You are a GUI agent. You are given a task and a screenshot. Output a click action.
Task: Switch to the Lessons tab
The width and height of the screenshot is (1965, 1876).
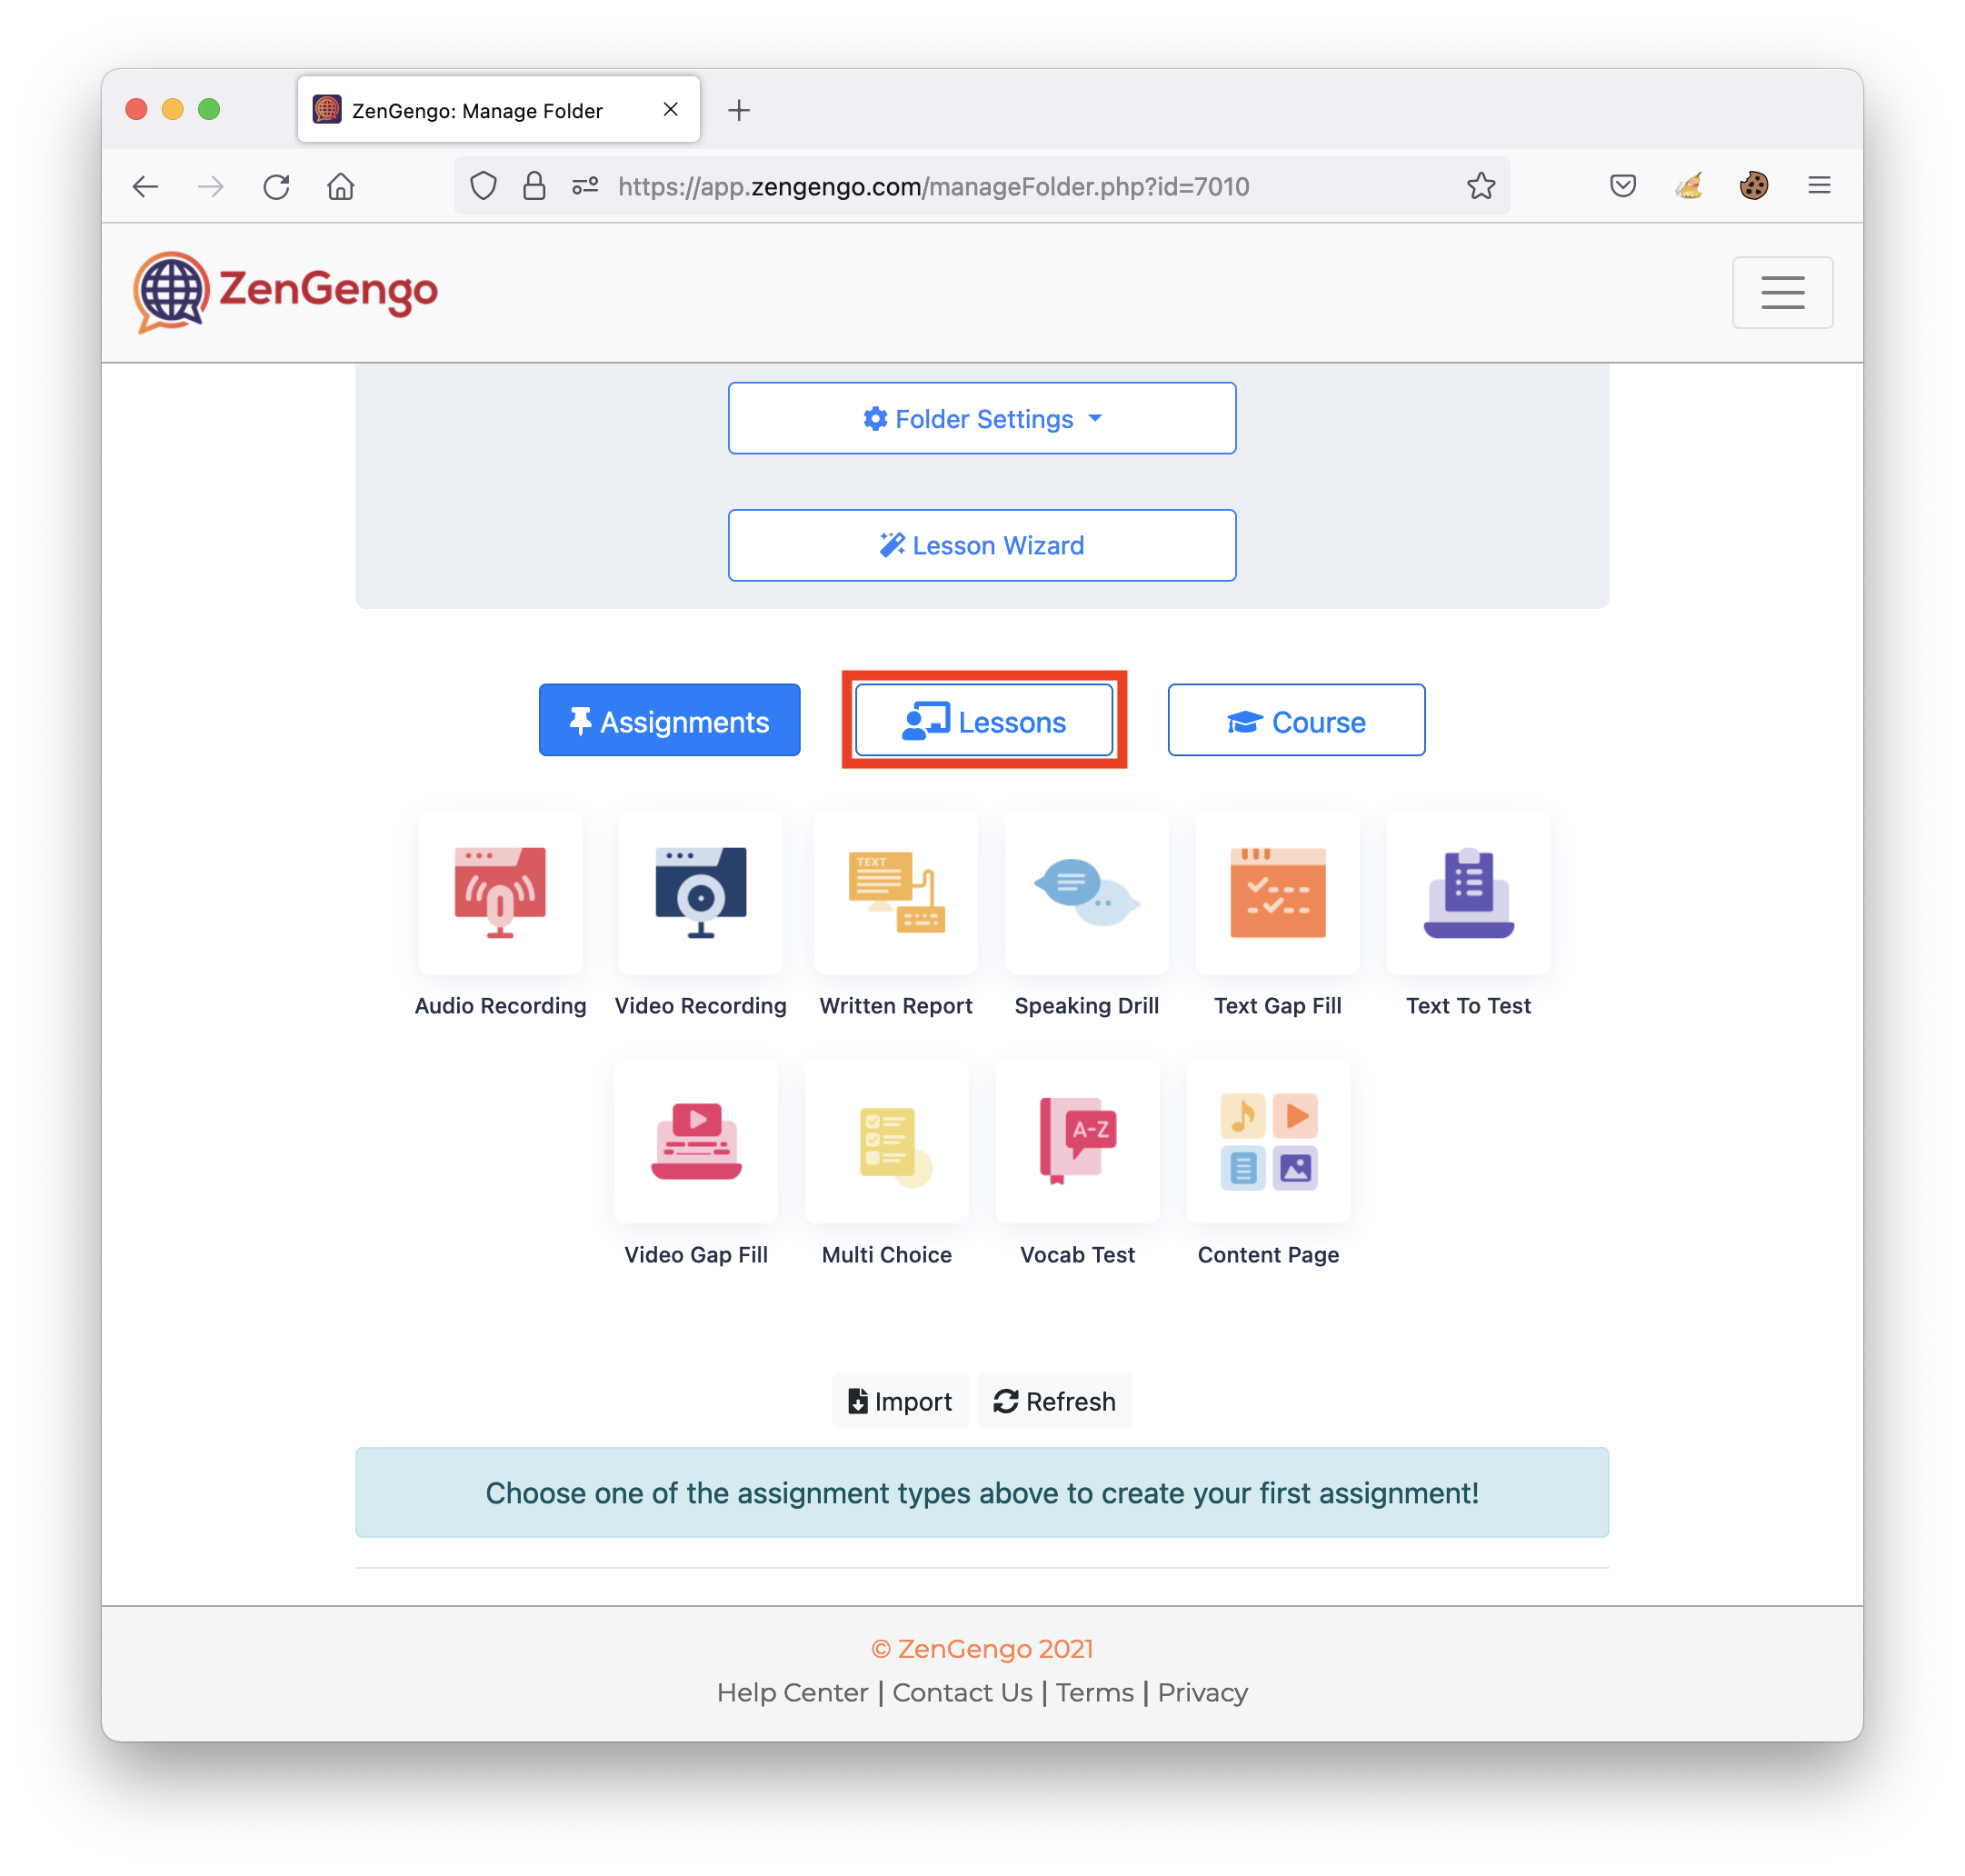[x=983, y=720]
